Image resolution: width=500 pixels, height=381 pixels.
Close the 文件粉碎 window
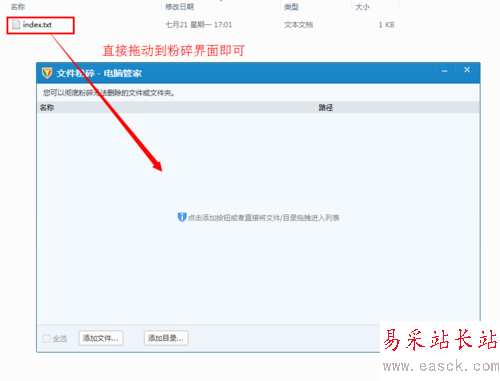click(x=467, y=70)
